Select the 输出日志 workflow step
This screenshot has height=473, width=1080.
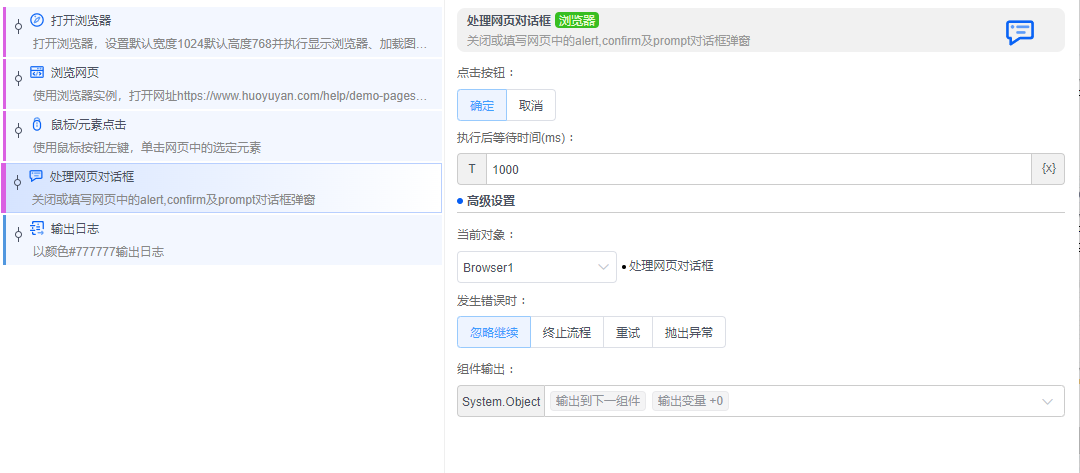(222, 240)
